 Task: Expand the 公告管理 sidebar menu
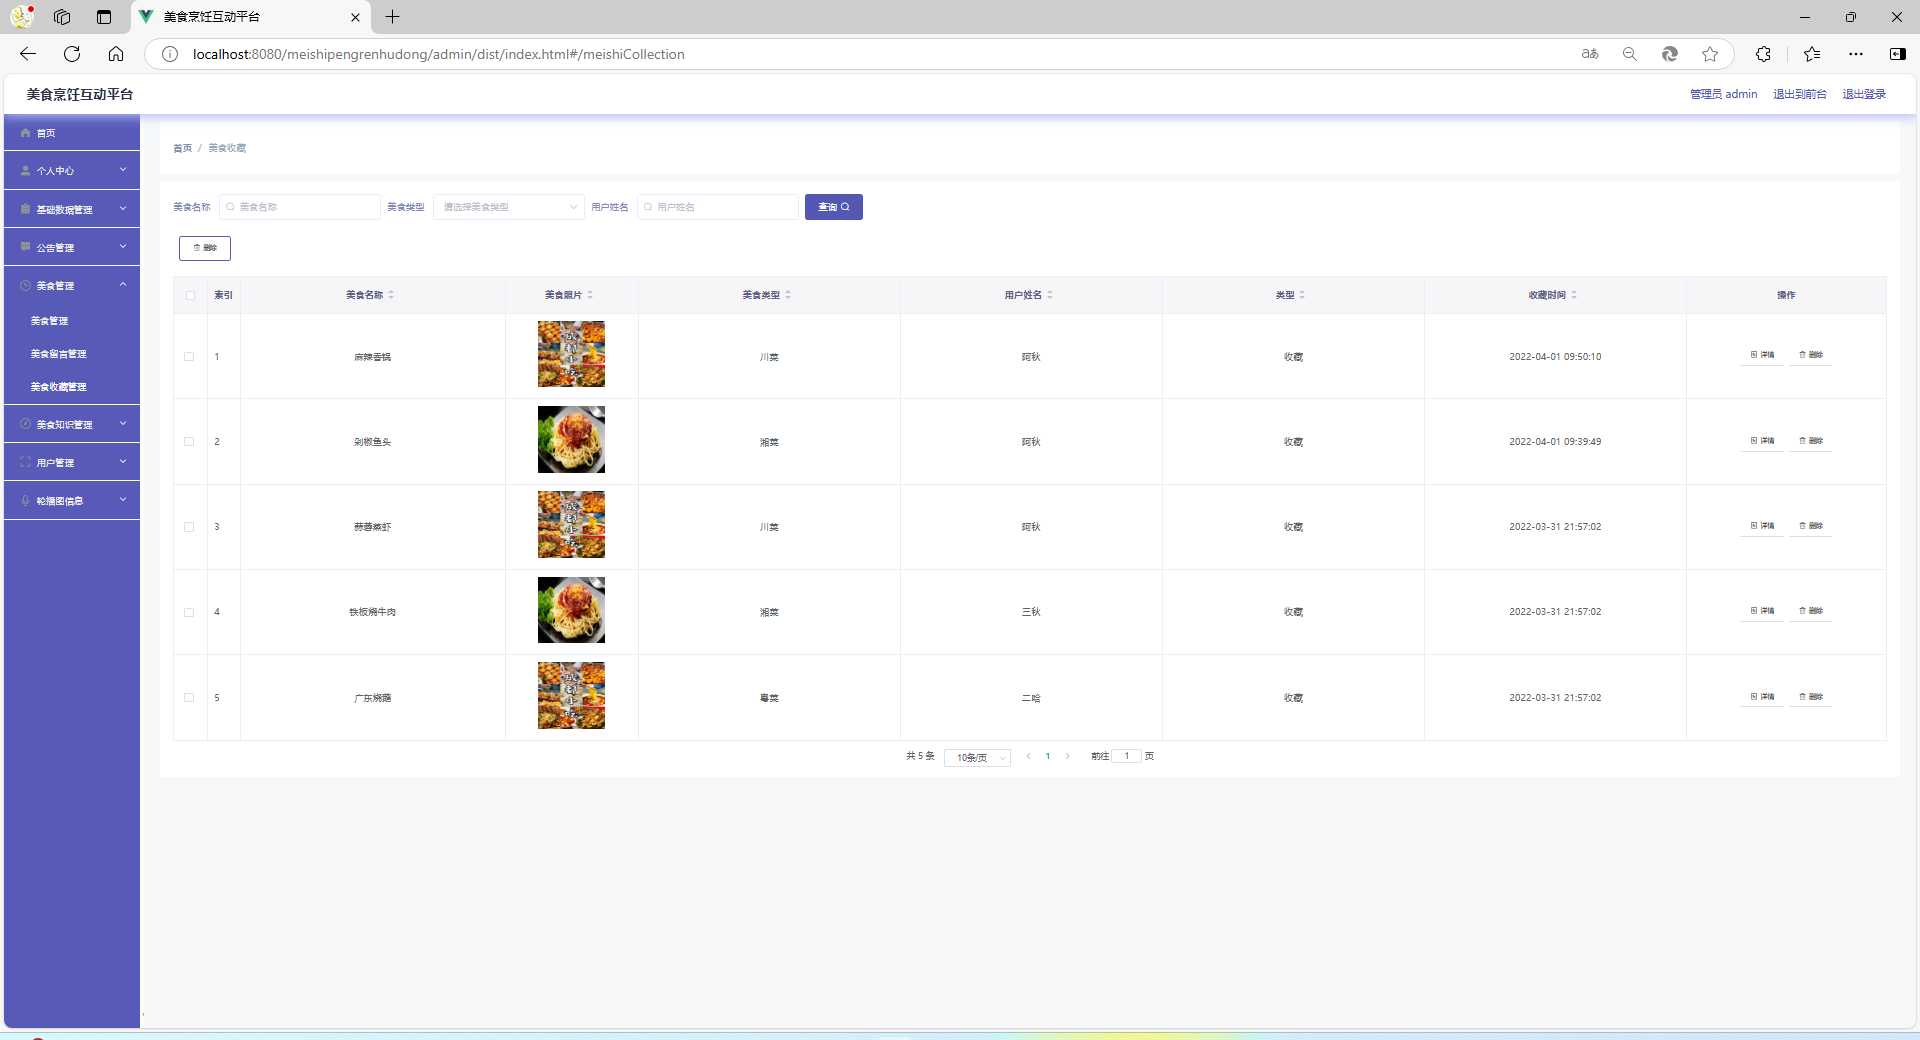pyautogui.click(x=72, y=247)
